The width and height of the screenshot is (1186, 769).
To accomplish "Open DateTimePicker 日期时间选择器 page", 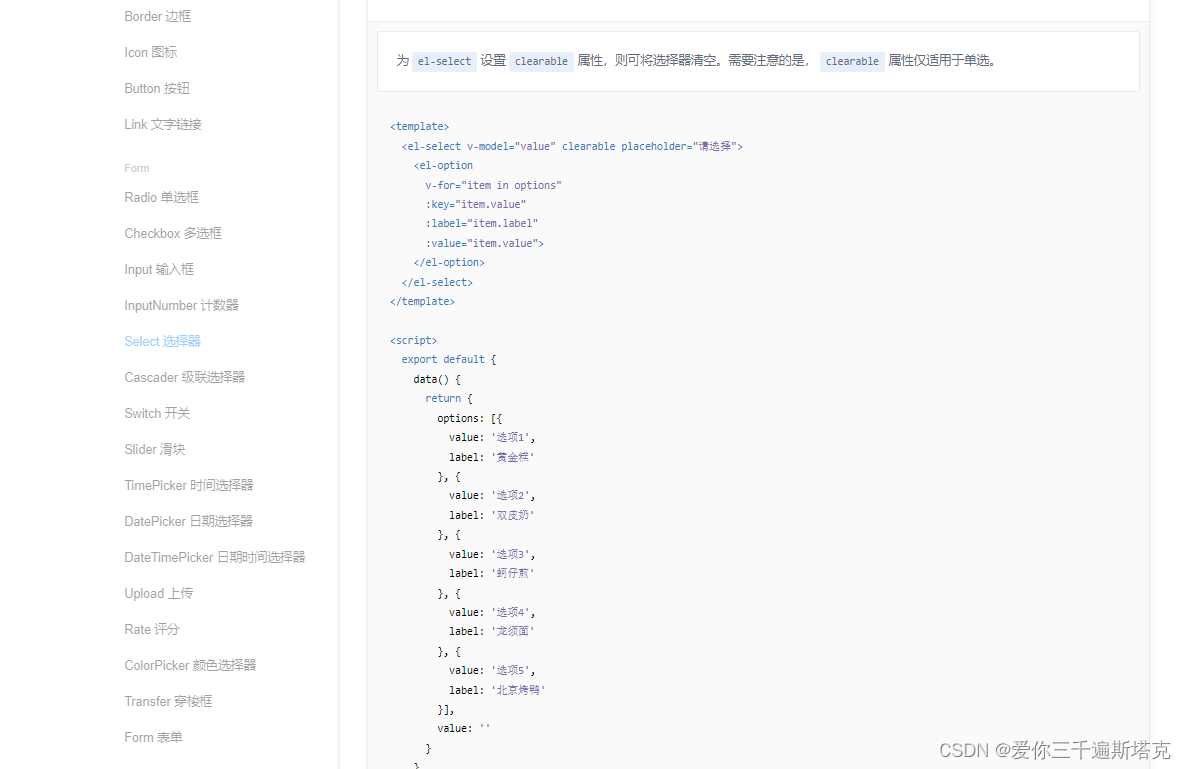I will [x=214, y=557].
